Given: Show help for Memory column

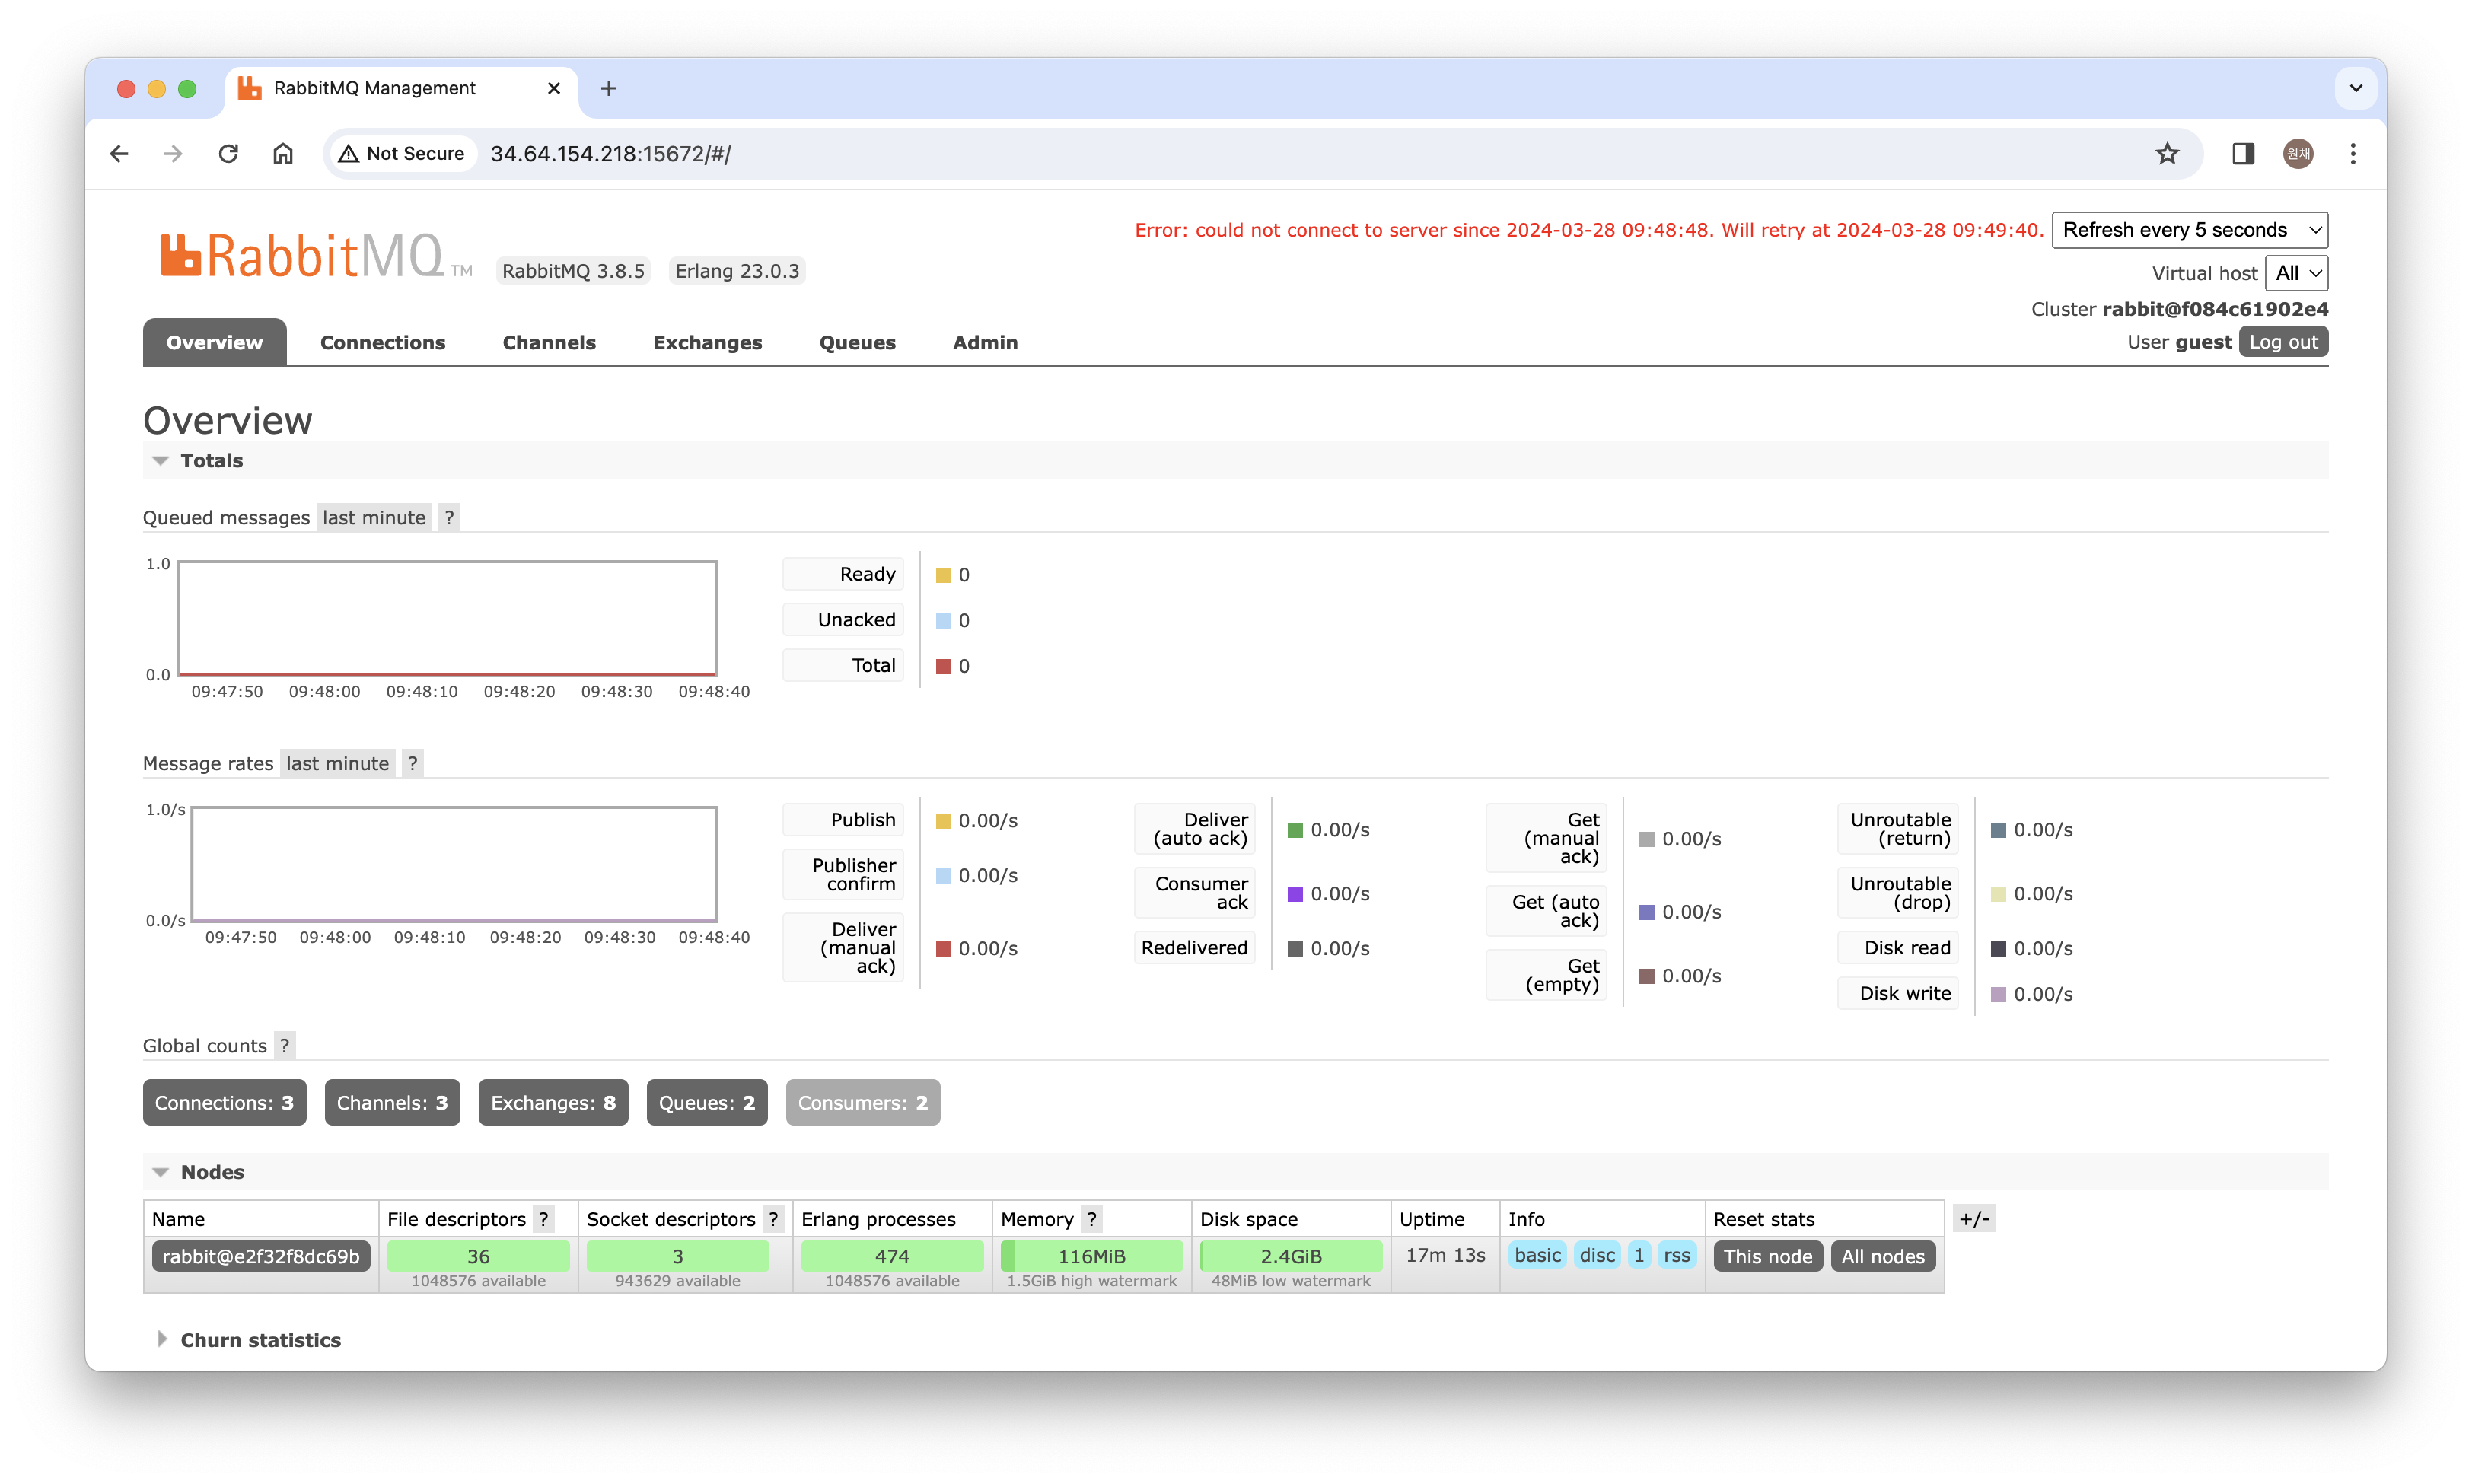Looking at the screenshot, I should click(x=1091, y=1219).
